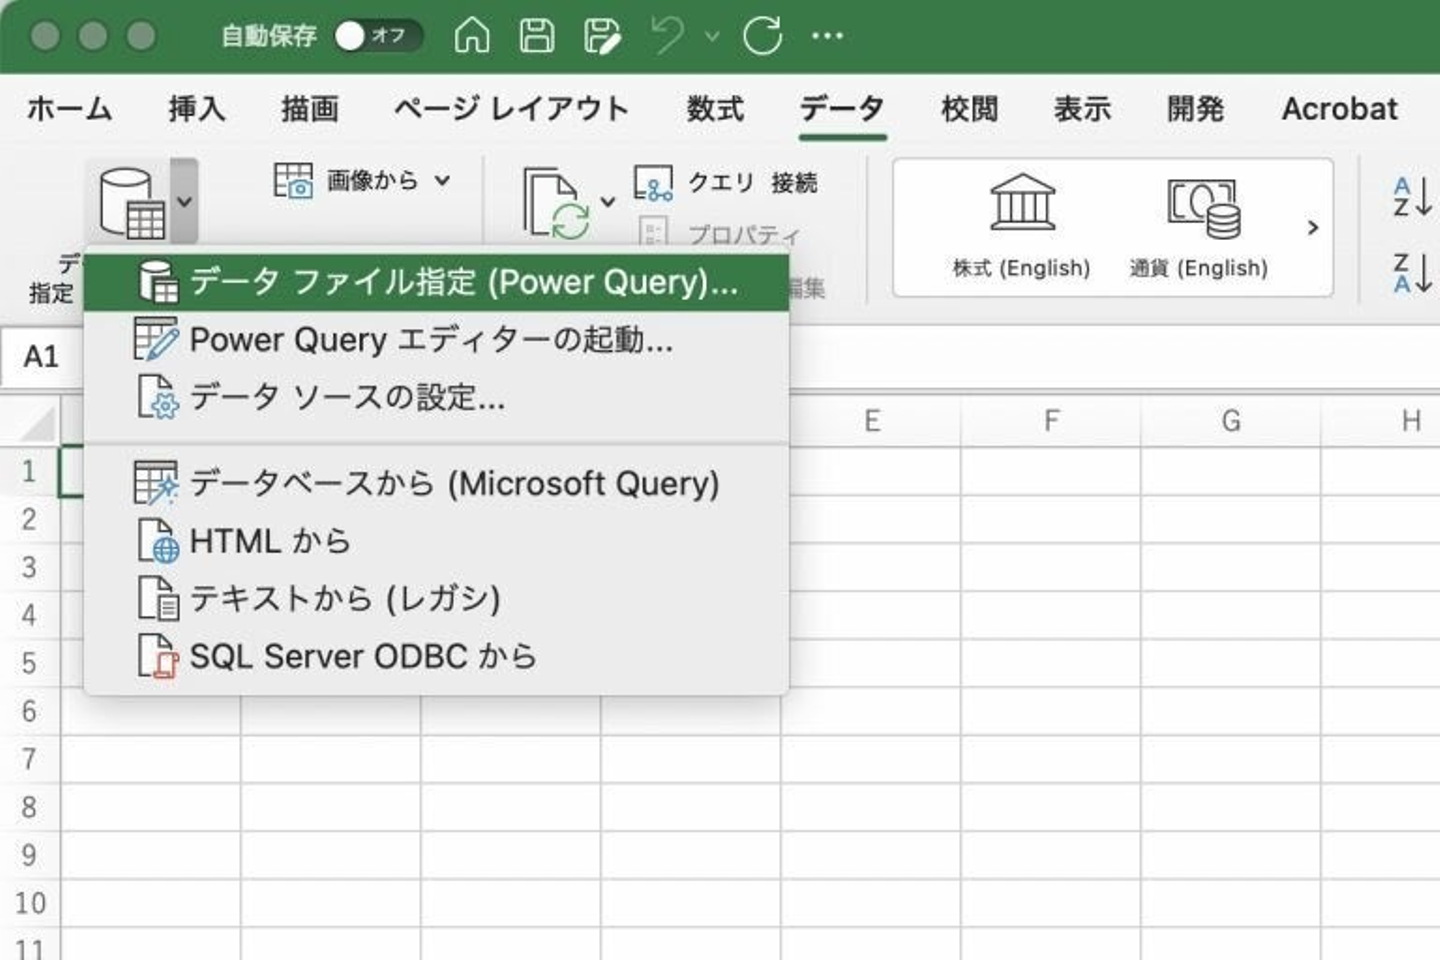Click the Name Box showing A1
1440x960 pixels.
coord(42,357)
